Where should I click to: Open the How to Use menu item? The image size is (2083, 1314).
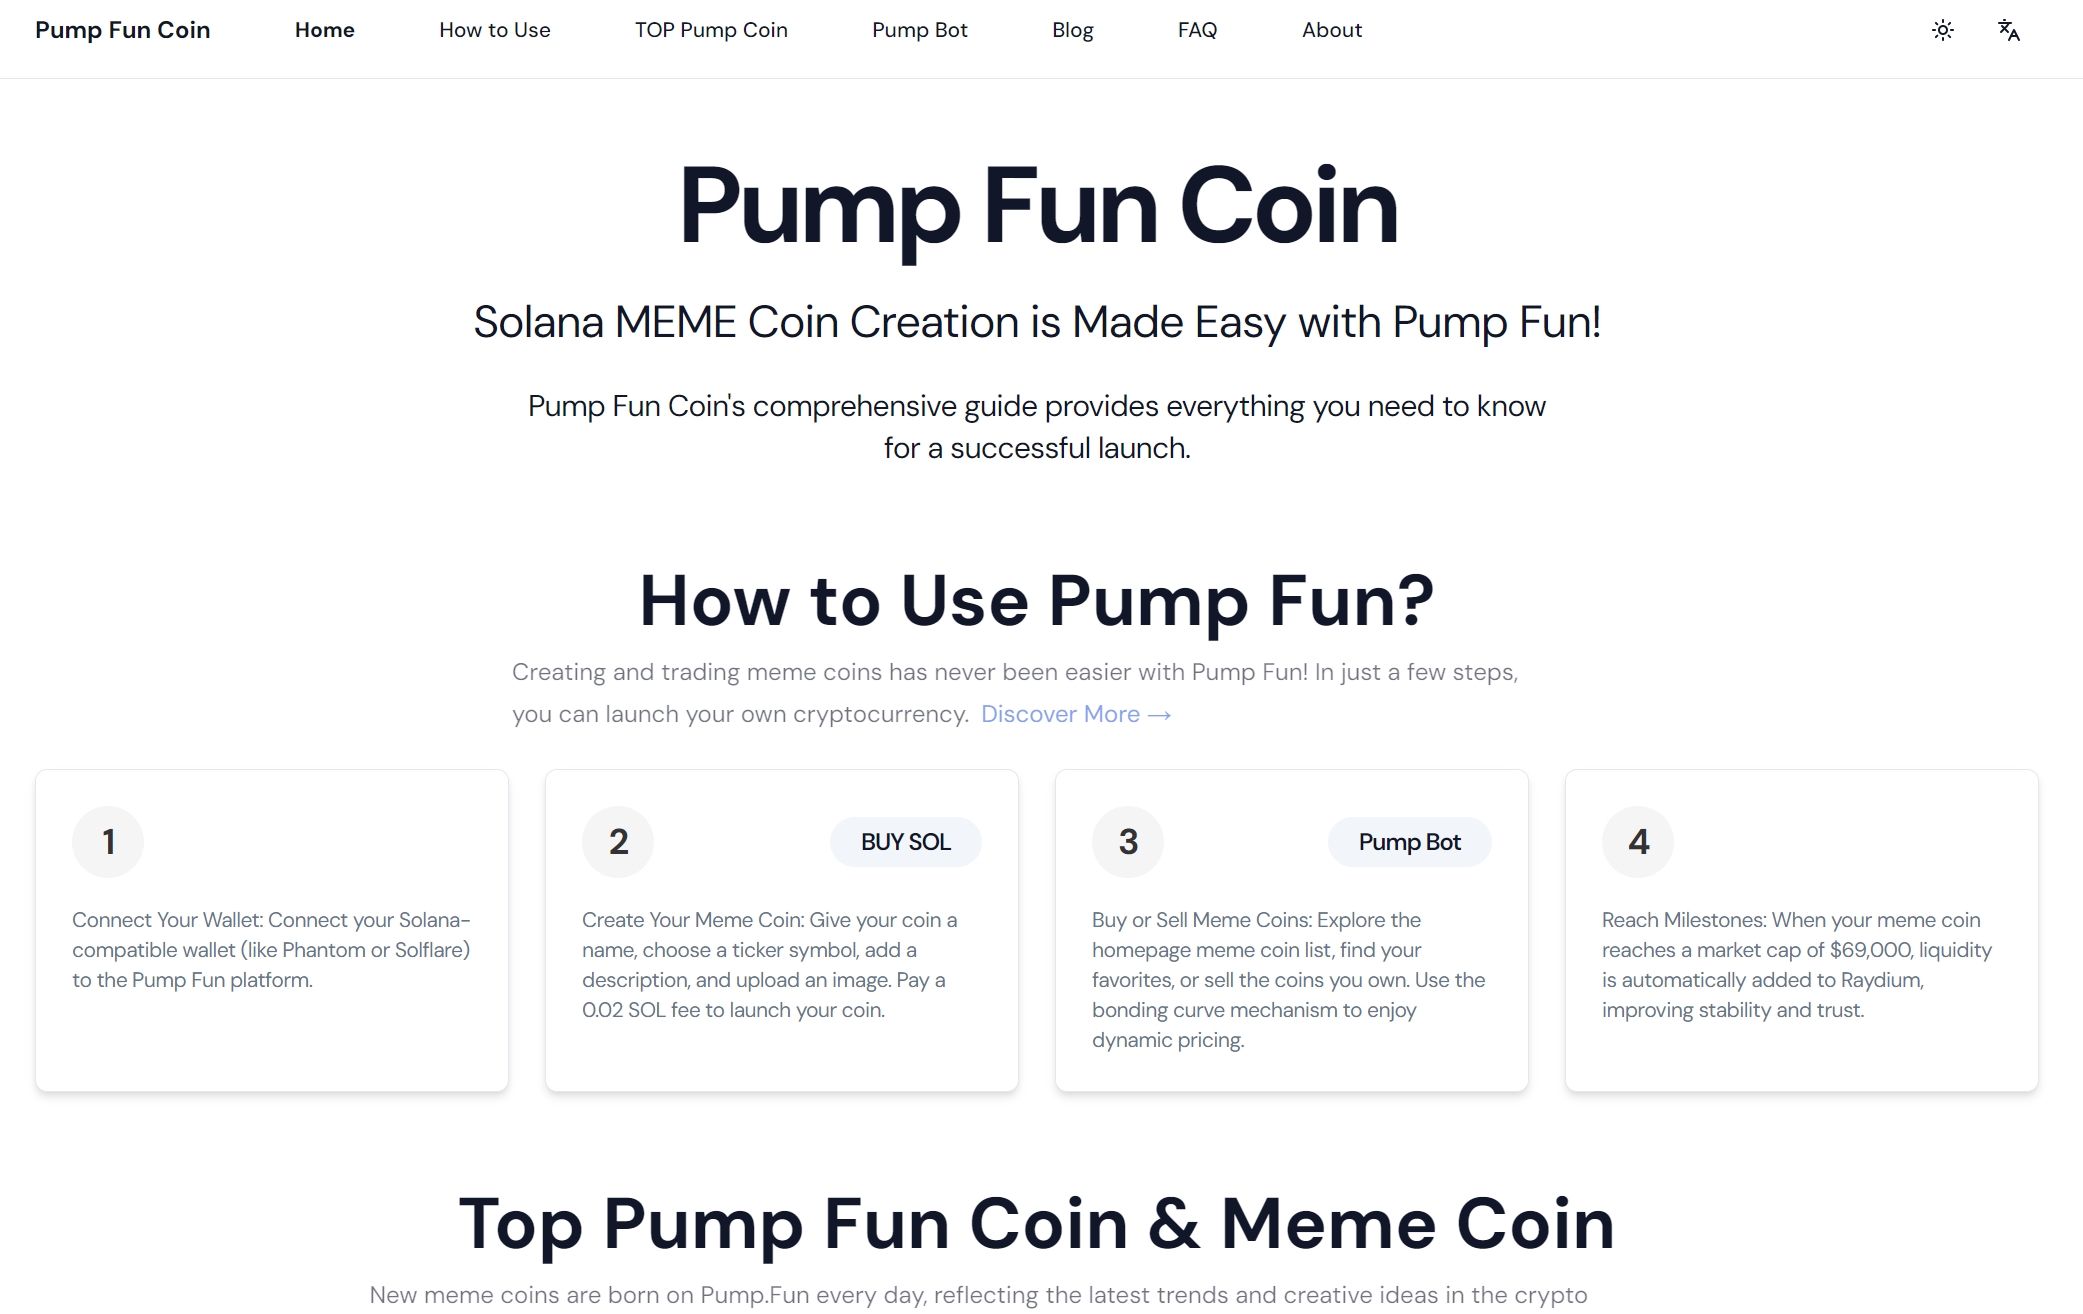point(497,30)
